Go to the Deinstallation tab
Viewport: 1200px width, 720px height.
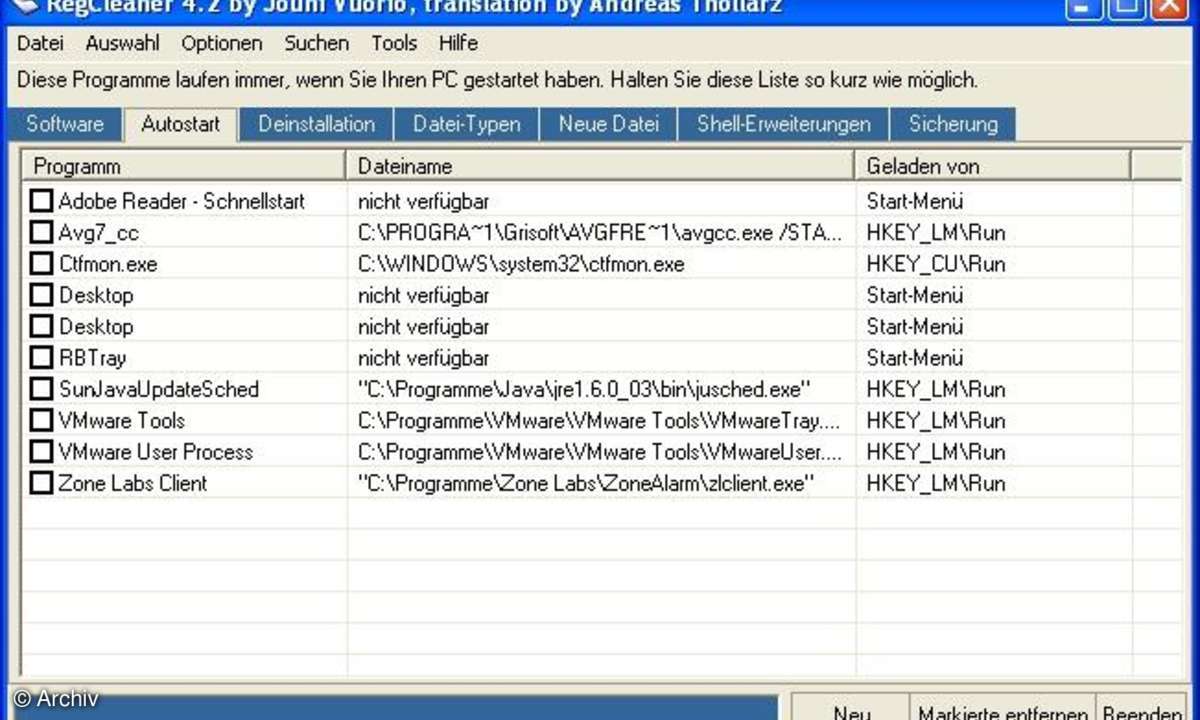[316, 124]
